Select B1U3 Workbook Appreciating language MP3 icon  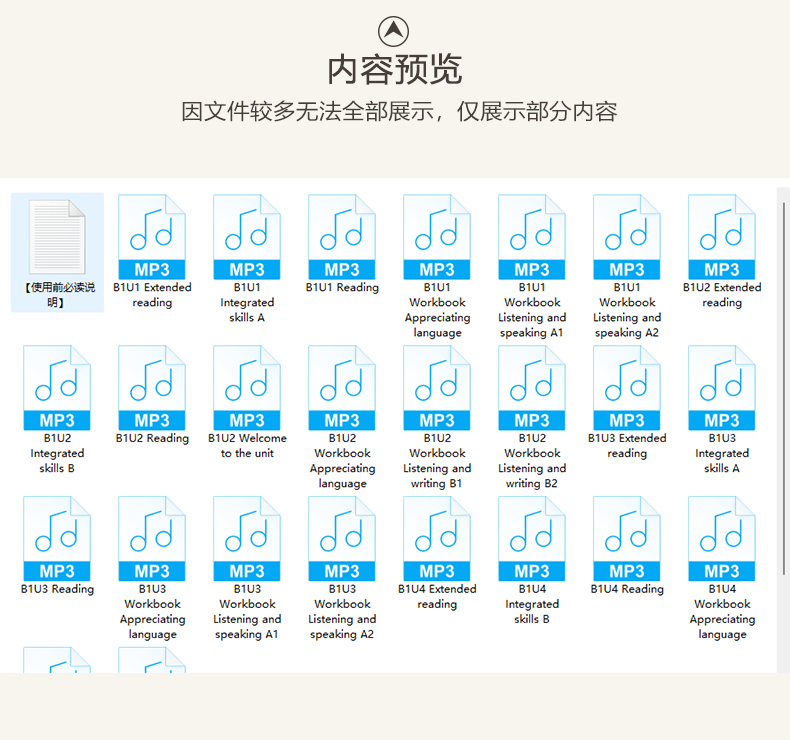[x=152, y=539]
